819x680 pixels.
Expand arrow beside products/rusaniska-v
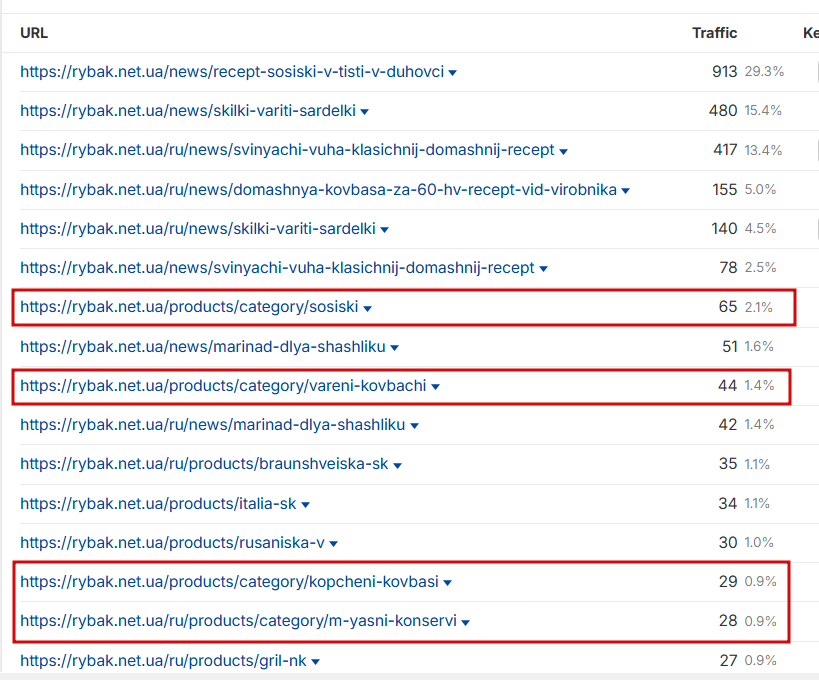click(333, 544)
